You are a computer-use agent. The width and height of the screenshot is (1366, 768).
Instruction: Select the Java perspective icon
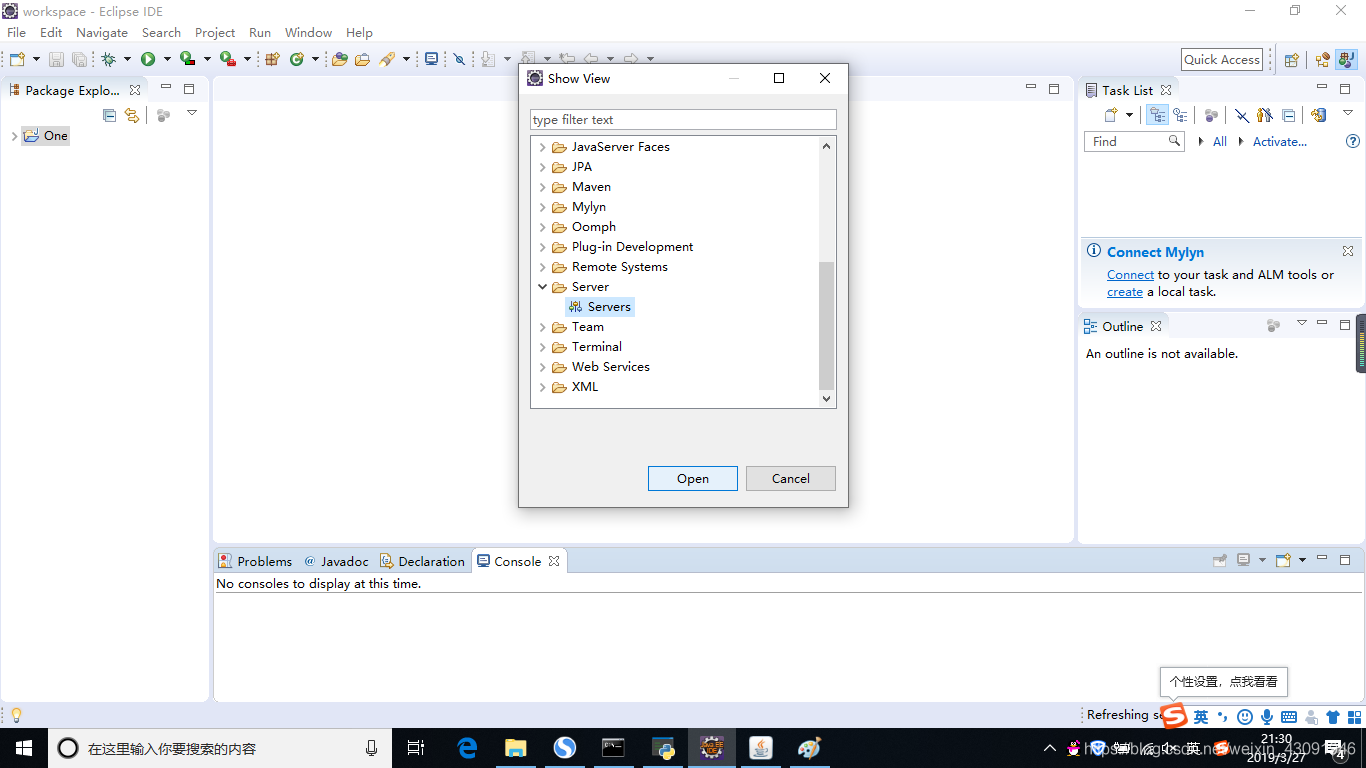[x=1346, y=59]
